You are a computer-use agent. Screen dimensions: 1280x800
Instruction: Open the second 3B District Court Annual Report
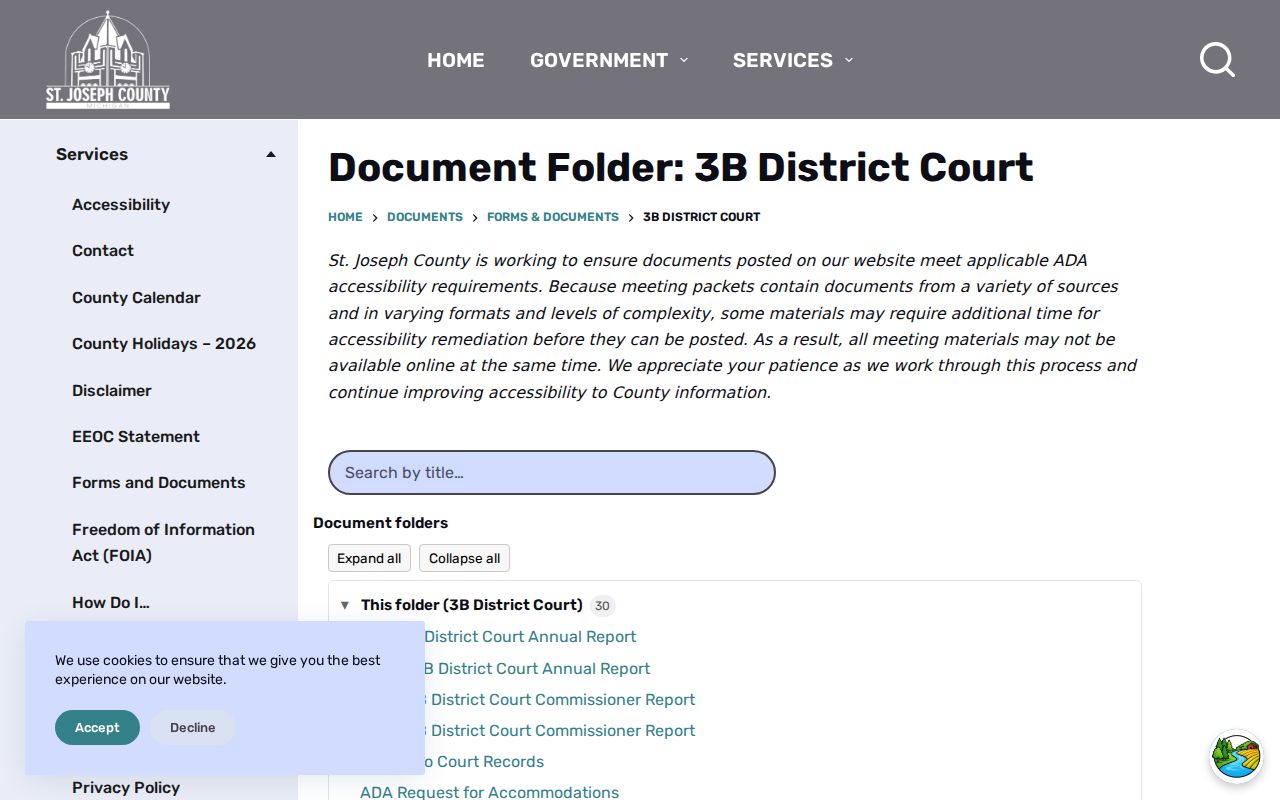pos(537,669)
